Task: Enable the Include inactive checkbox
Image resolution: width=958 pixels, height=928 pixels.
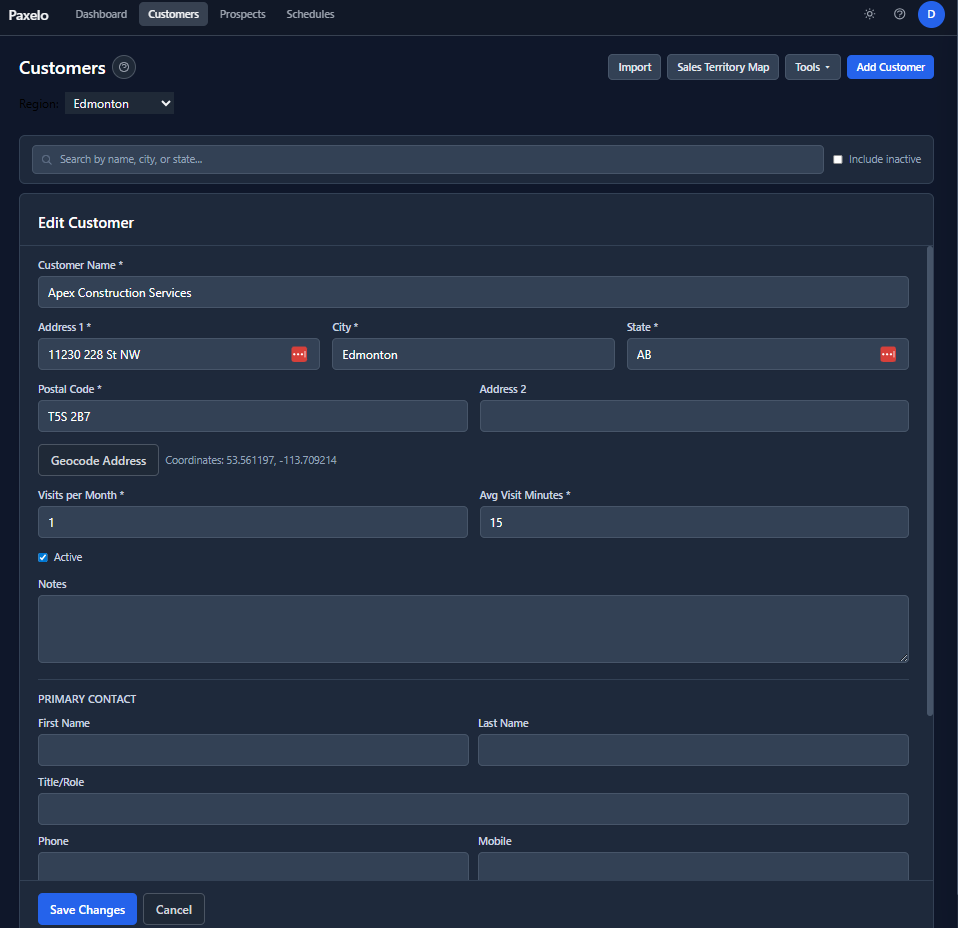Action: [x=837, y=158]
